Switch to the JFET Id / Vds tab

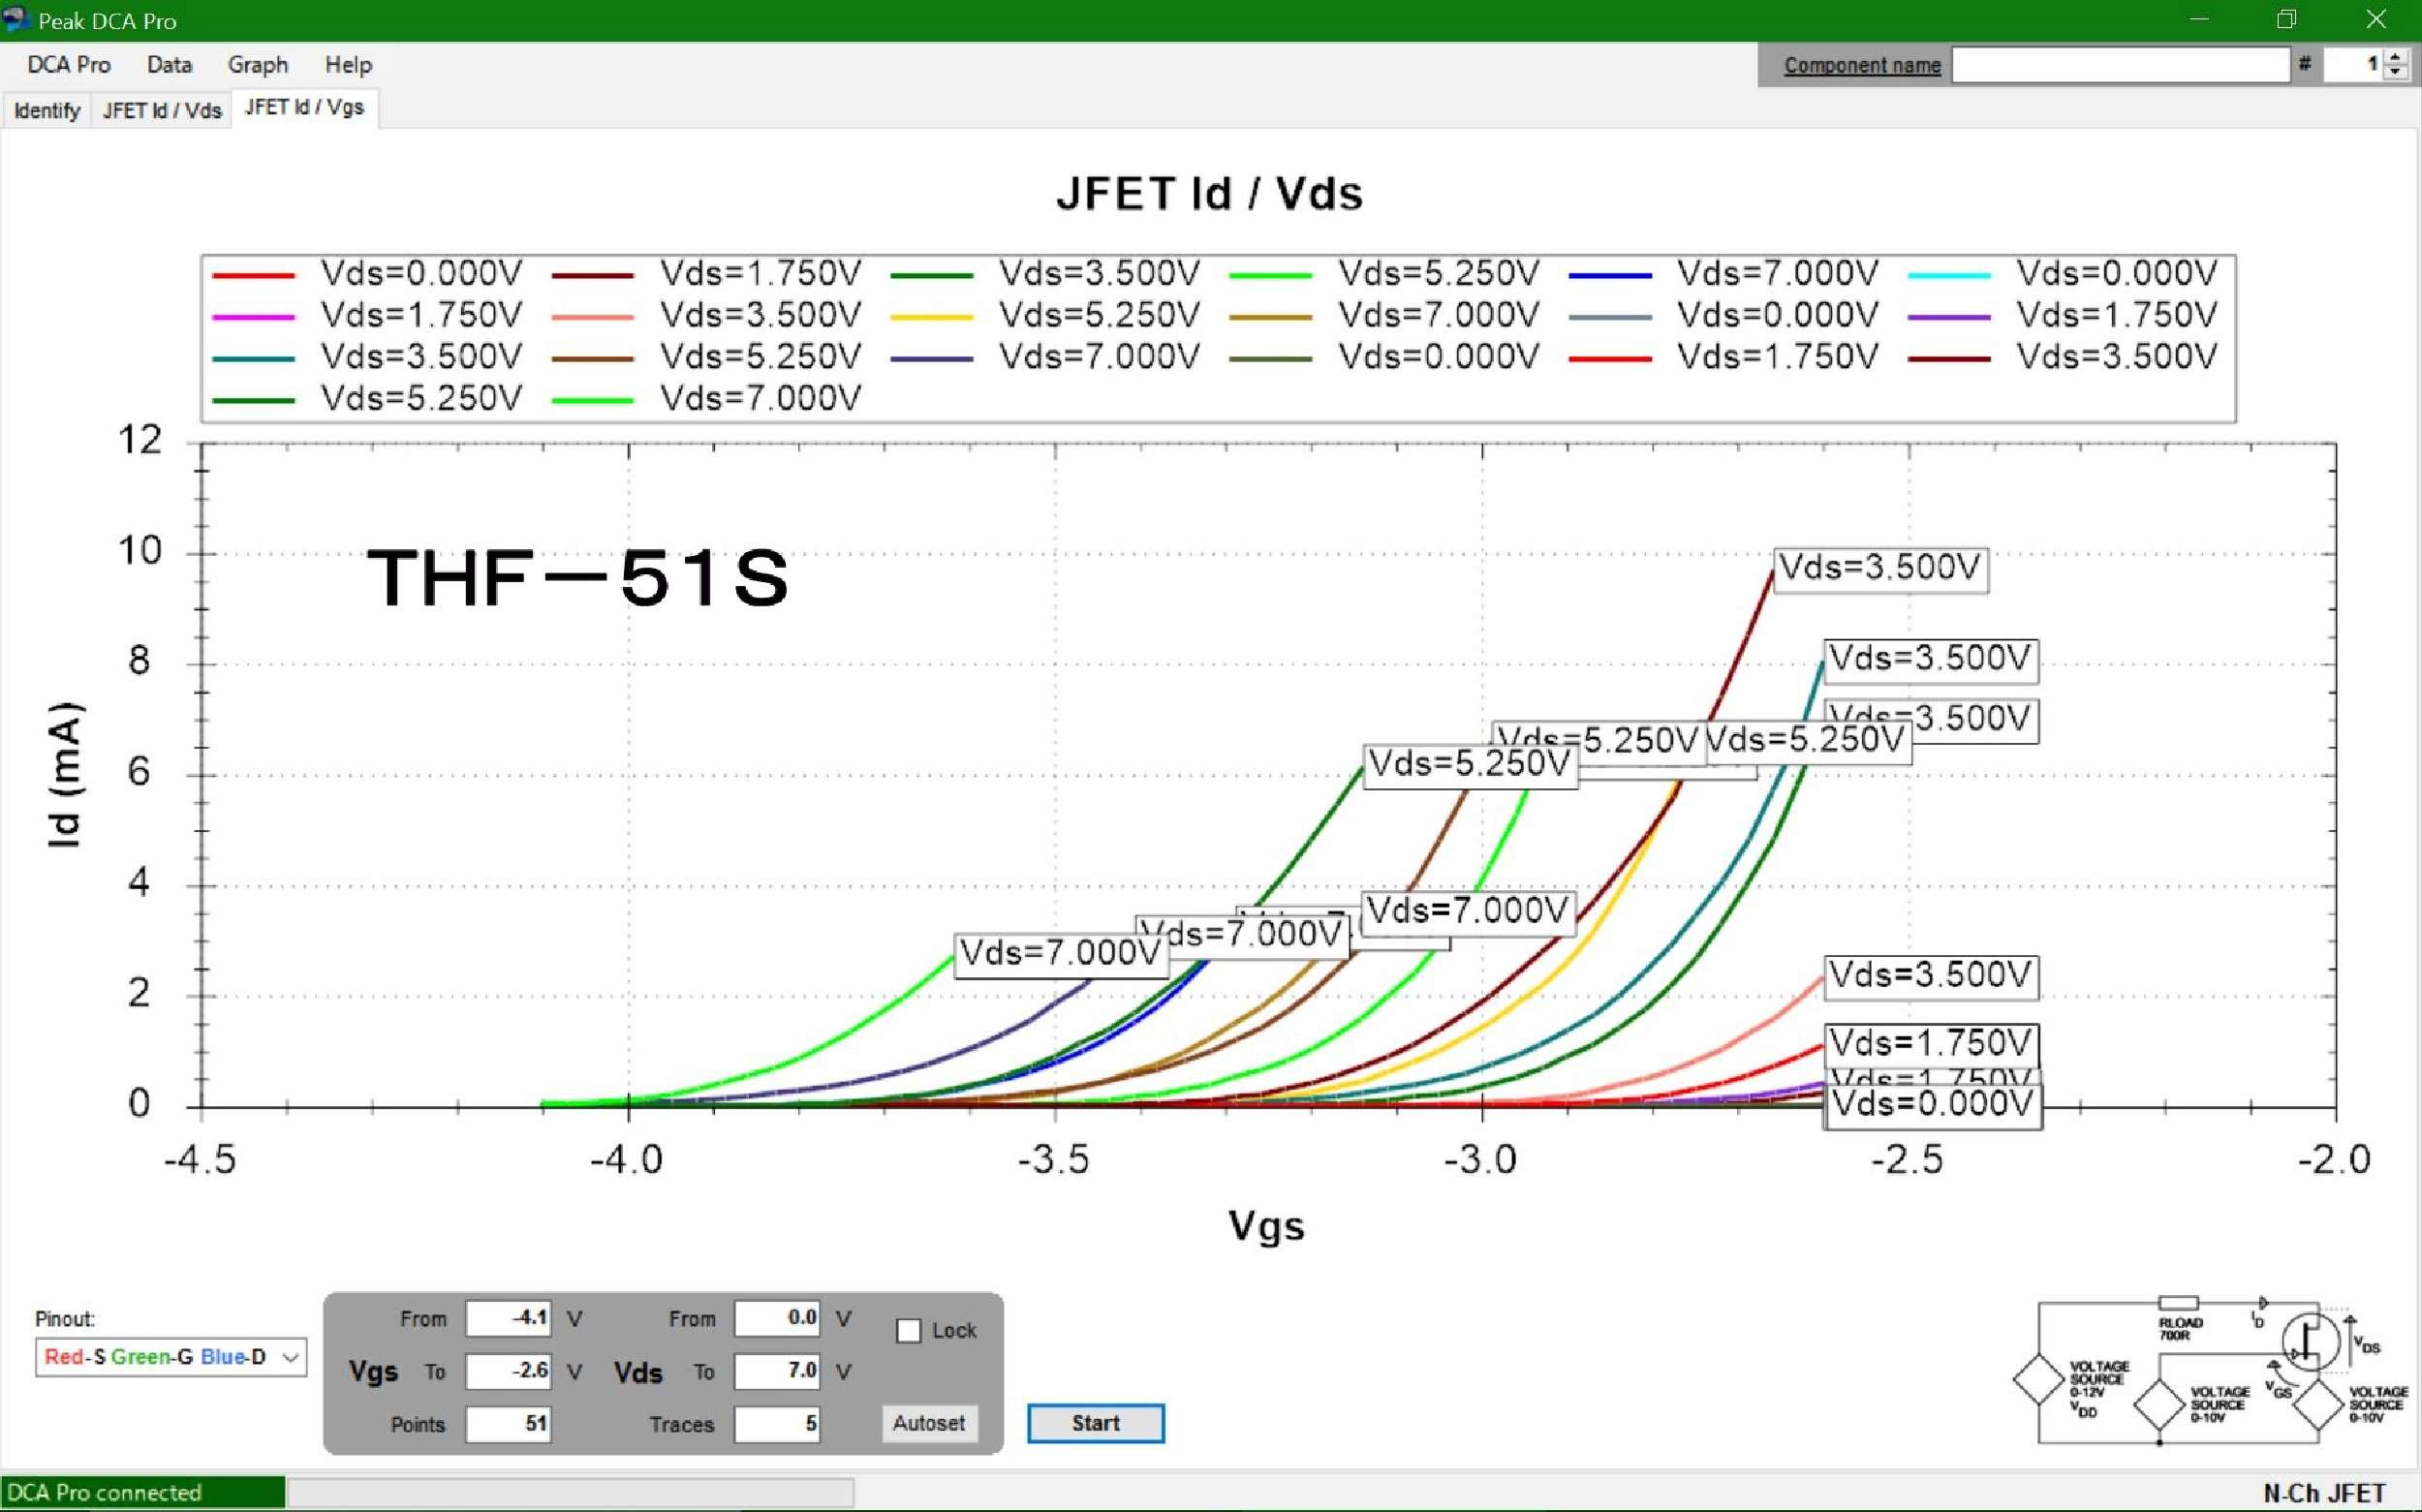[x=161, y=110]
